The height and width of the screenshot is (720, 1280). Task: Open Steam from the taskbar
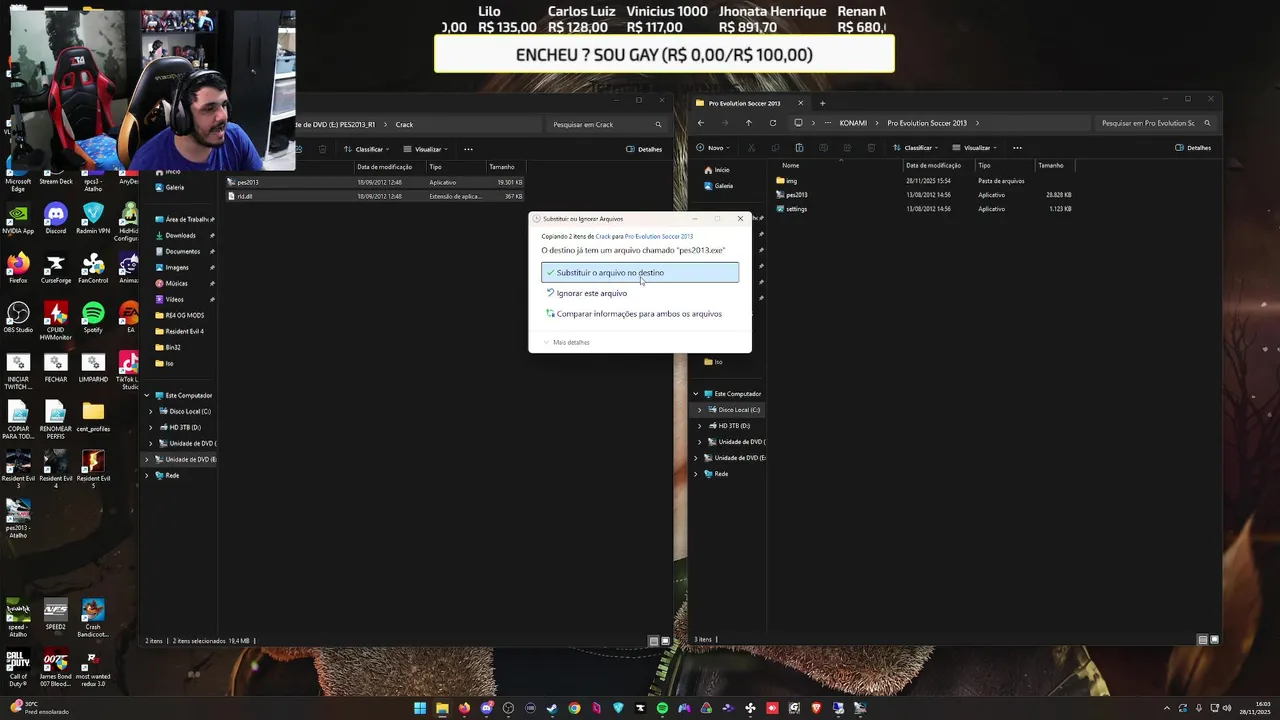coord(552,708)
